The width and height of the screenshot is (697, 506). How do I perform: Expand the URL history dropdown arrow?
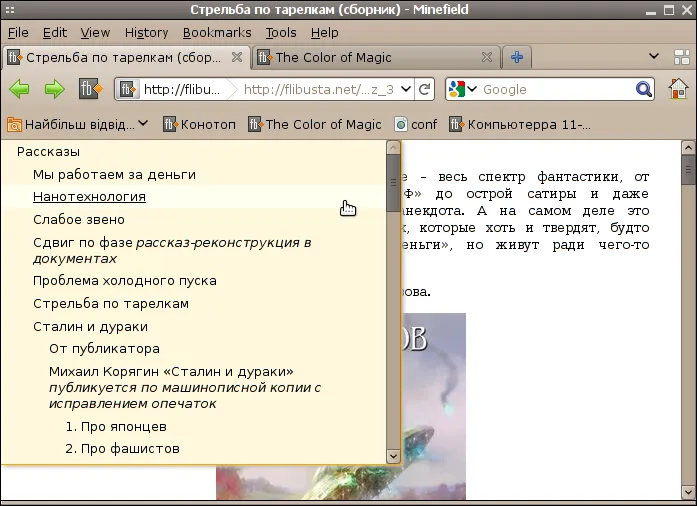click(x=405, y=89)
